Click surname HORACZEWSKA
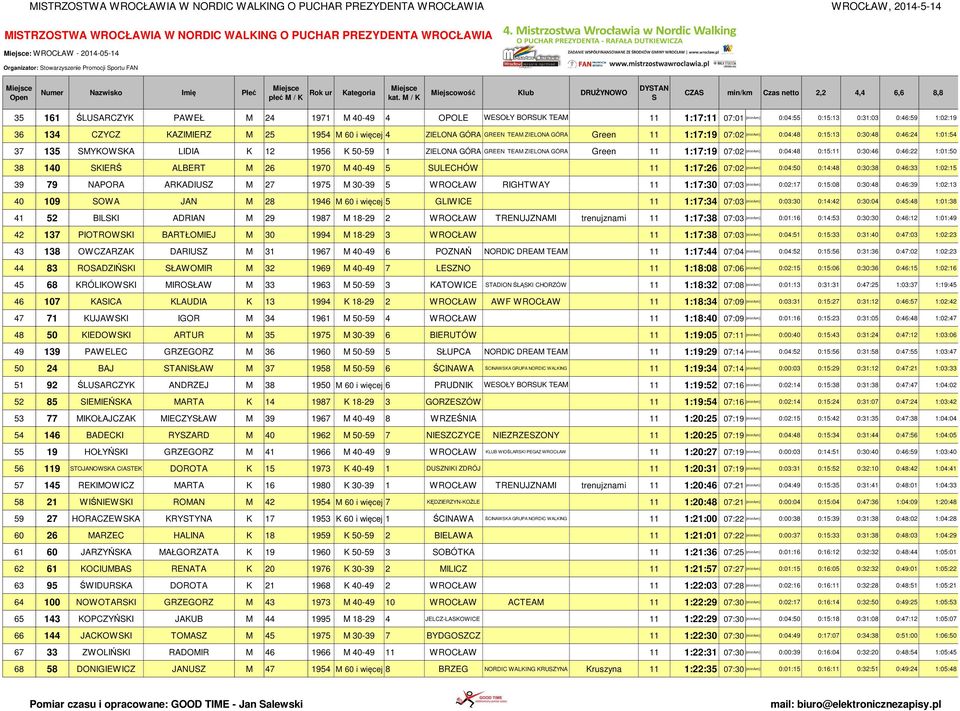The width and height of the screenshot is (960, 711). pyautogui.click(x=106, y=519)
